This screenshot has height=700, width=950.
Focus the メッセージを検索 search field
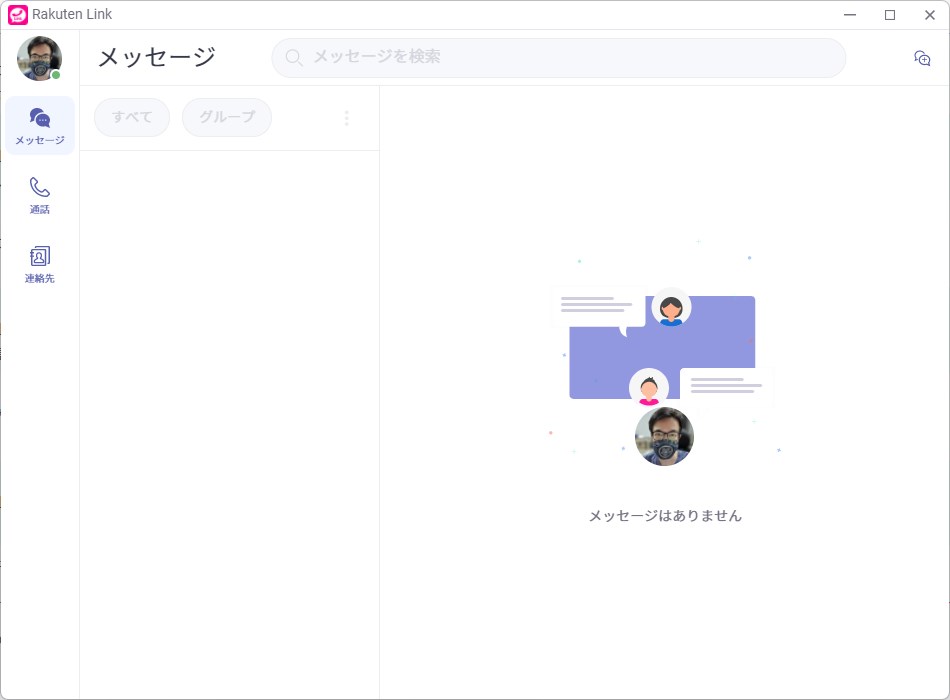[x=570, y=58]
